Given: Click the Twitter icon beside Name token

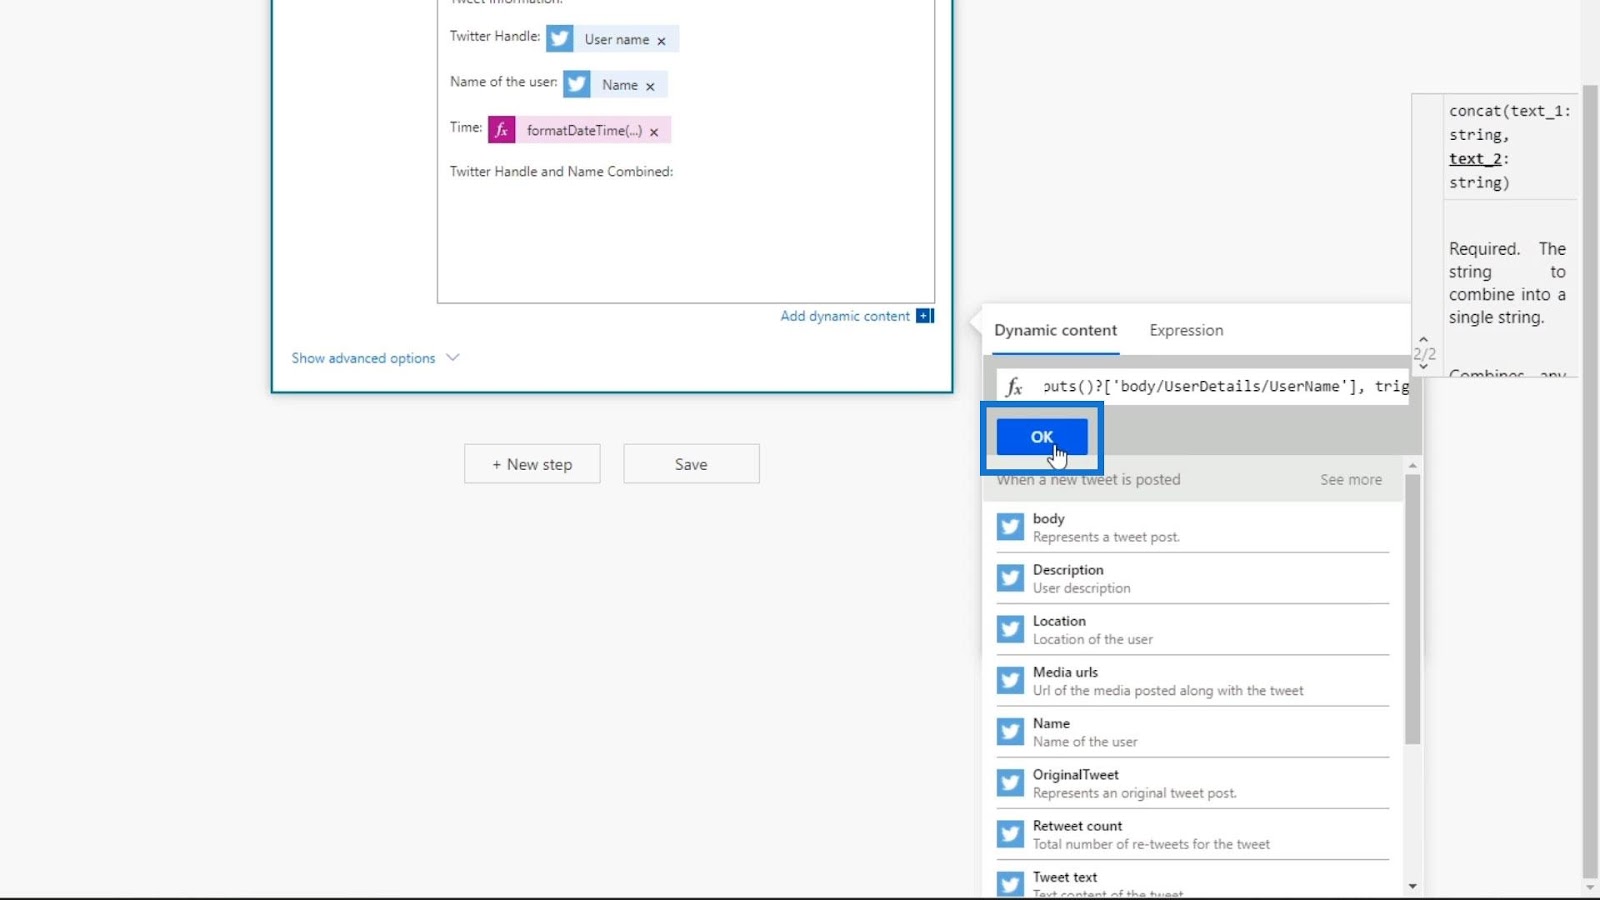Looking at the screenshot, I should [x=577, y=85].
